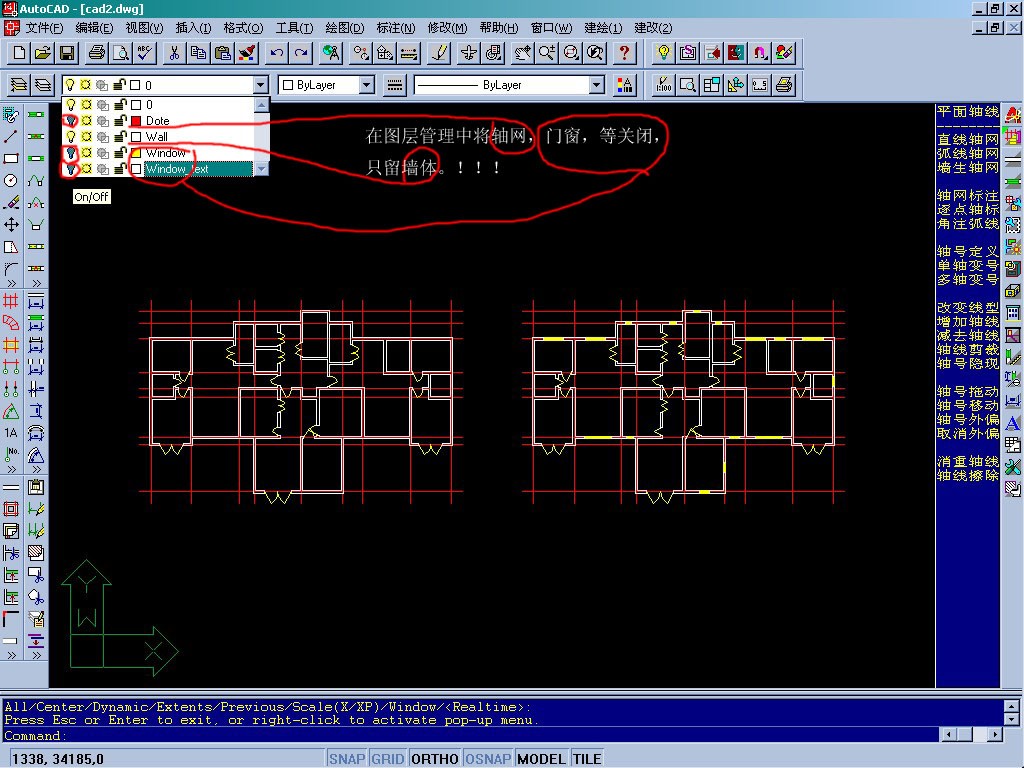Open Print Preview from the toolbar
This screenshot has width=1024, height=768.
pyautogui.click(x=121, y=53)
